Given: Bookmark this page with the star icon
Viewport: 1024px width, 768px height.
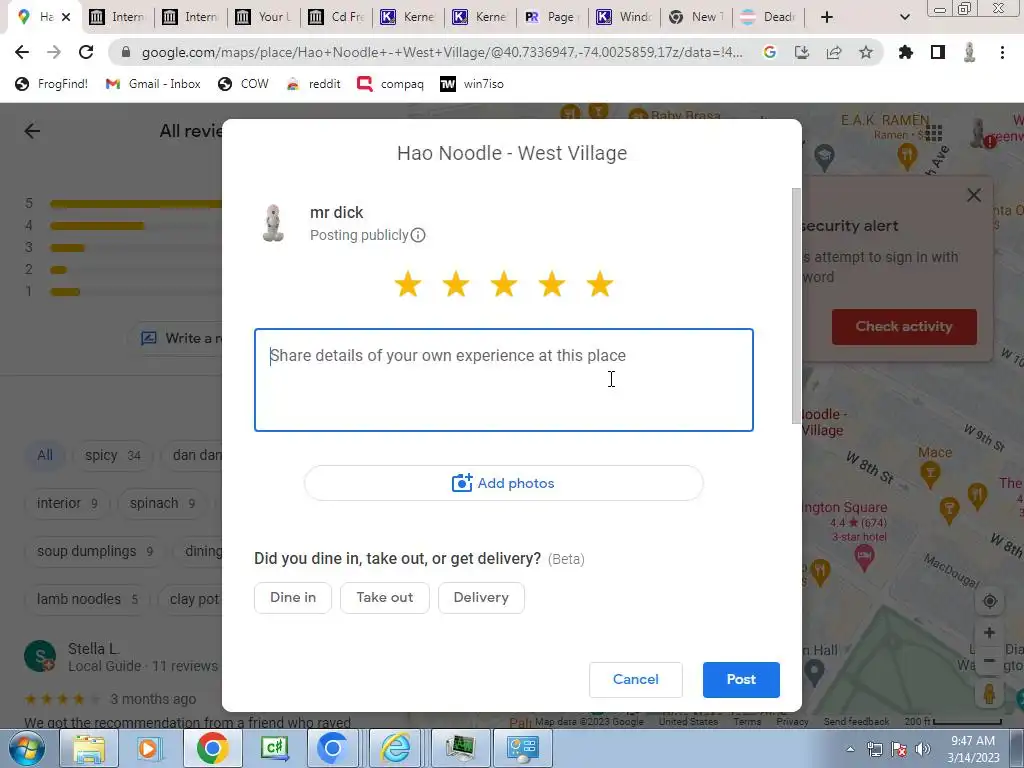Looking at the screenshot, I should (866, 52).
